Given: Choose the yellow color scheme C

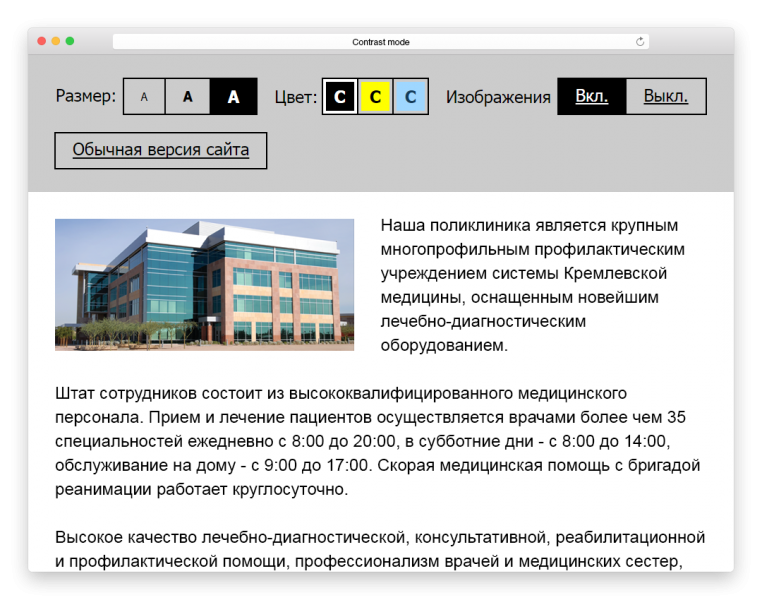Looking at the screenshot, I should [375, 97].
